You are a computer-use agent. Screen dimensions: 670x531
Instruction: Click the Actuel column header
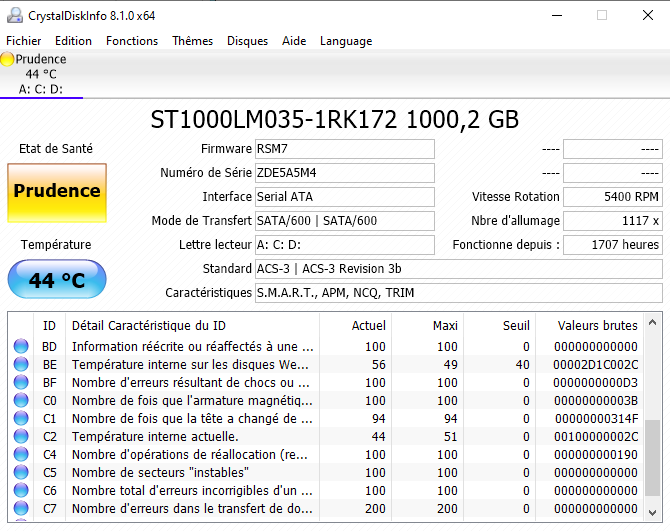click(x=356, y=326)
